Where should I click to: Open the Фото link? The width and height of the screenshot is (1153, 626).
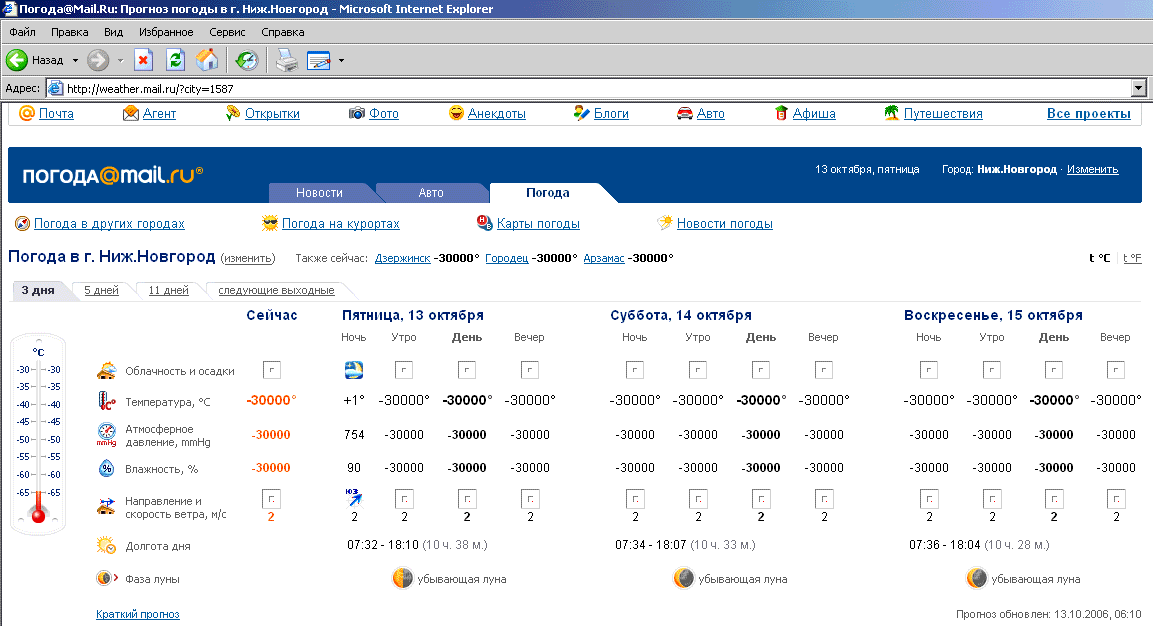tap(384, 113)
